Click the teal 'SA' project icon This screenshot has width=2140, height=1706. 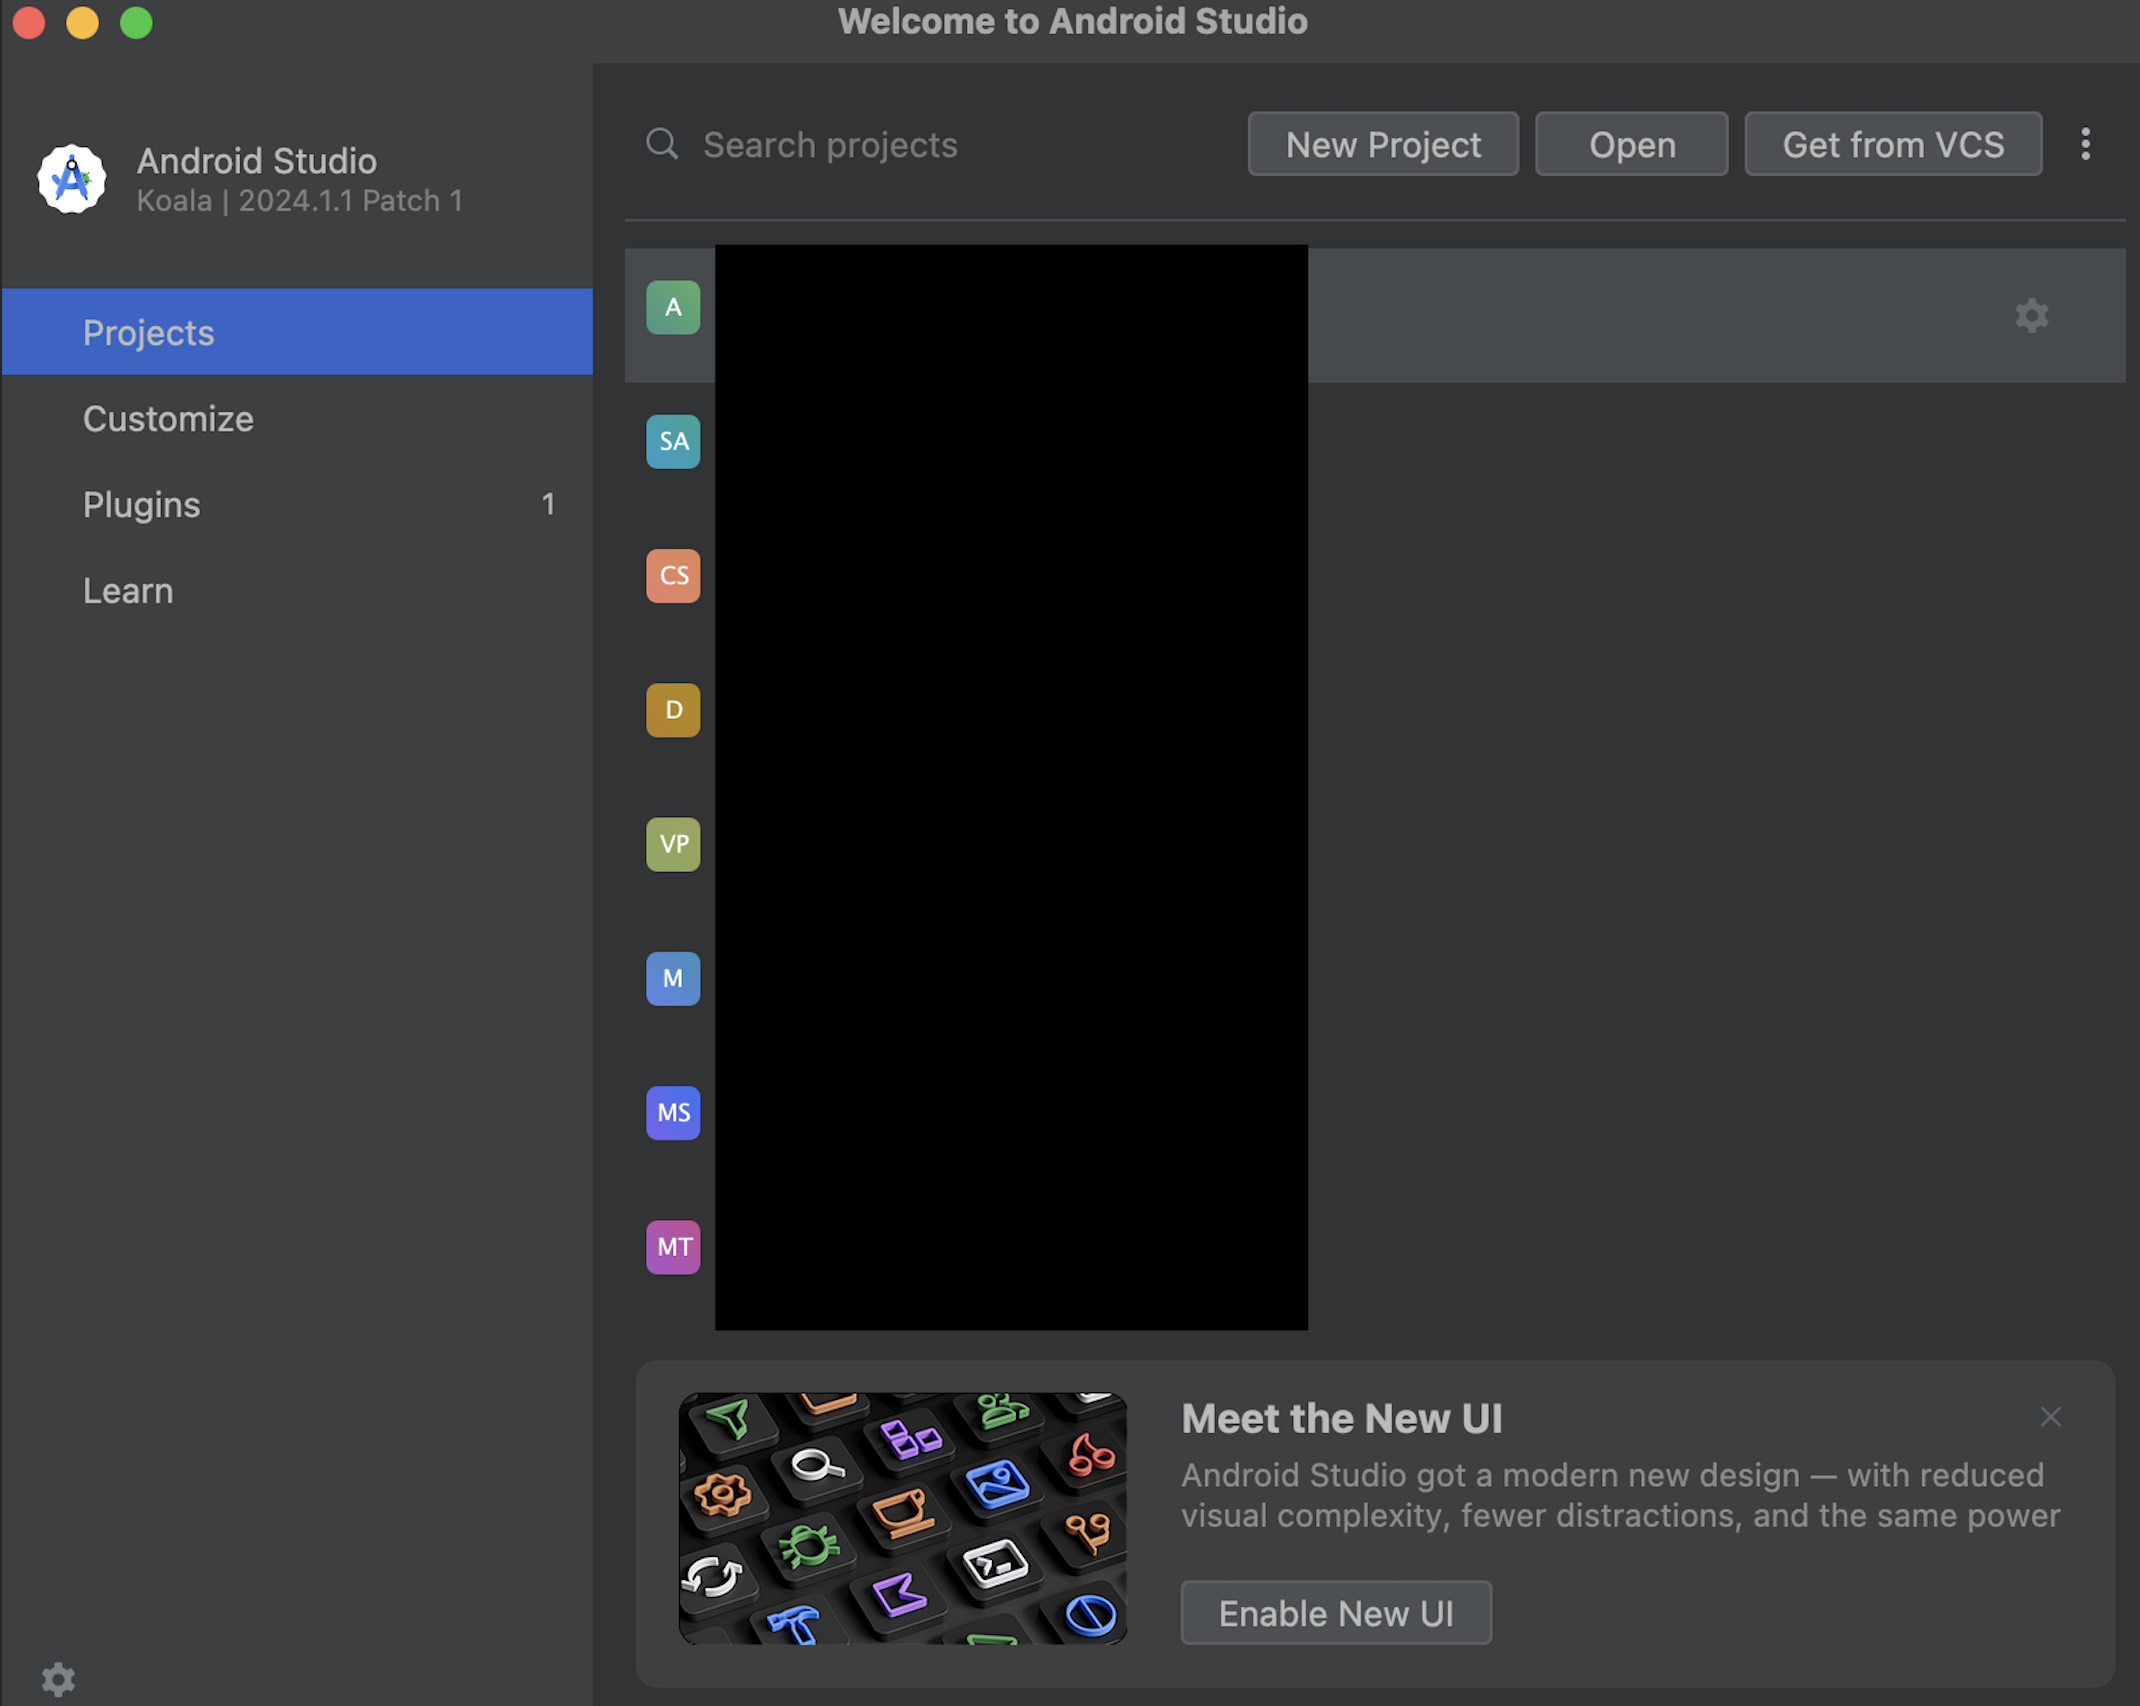click(673, 441)
